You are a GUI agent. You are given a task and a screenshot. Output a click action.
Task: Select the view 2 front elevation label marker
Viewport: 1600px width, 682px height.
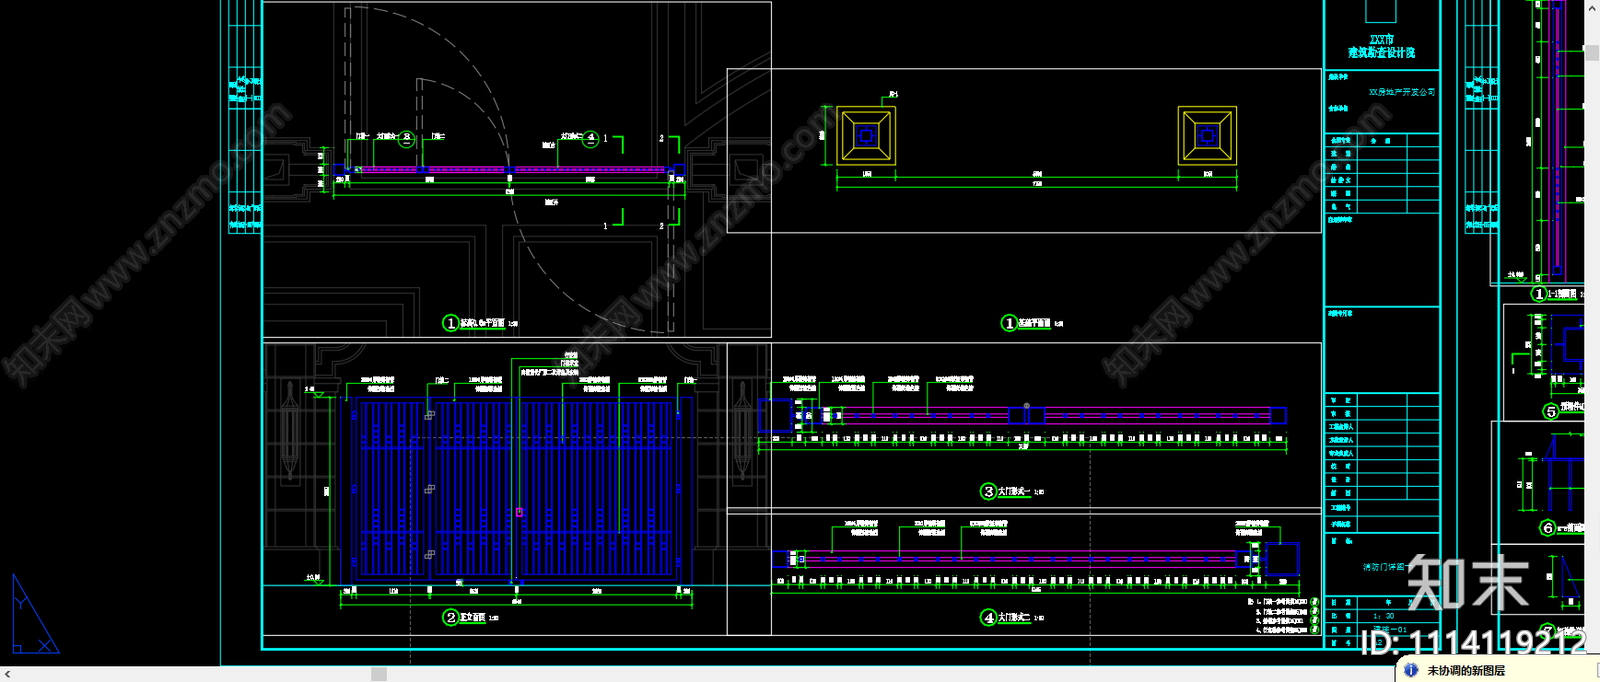451,618
